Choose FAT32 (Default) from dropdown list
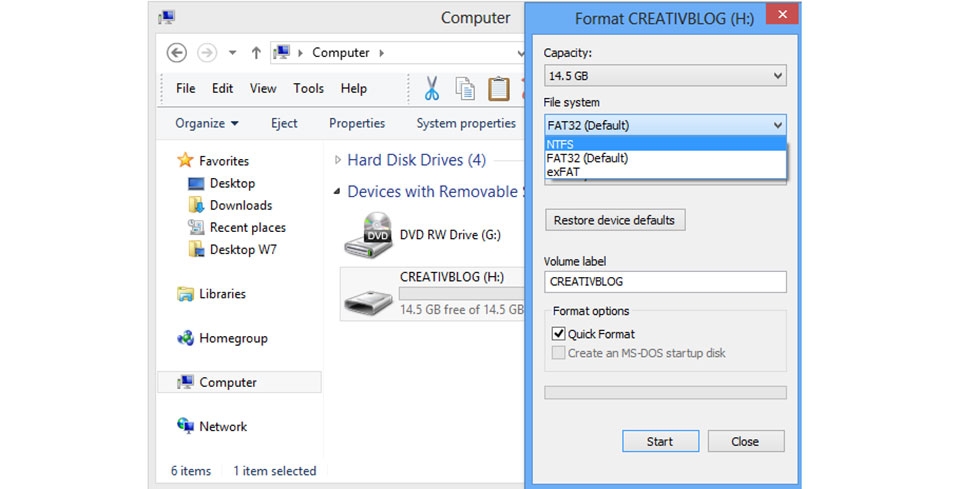The height and width of the screenshot is (489, 960). click(x=665, y=158)
